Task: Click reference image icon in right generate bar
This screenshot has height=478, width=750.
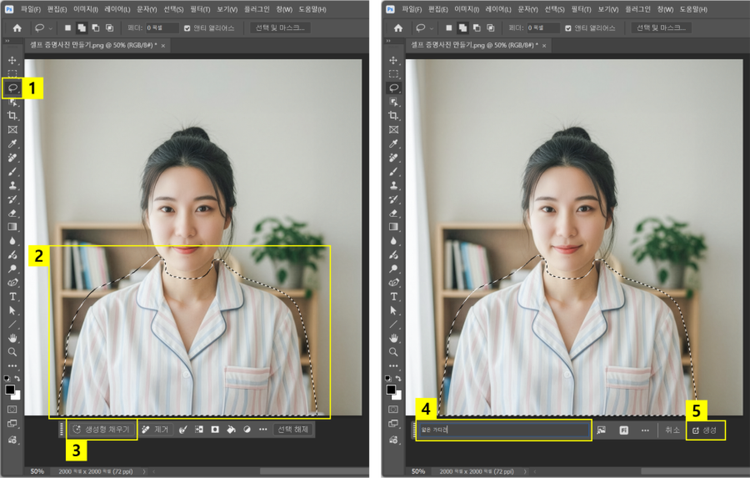Action: pos(602,429)
